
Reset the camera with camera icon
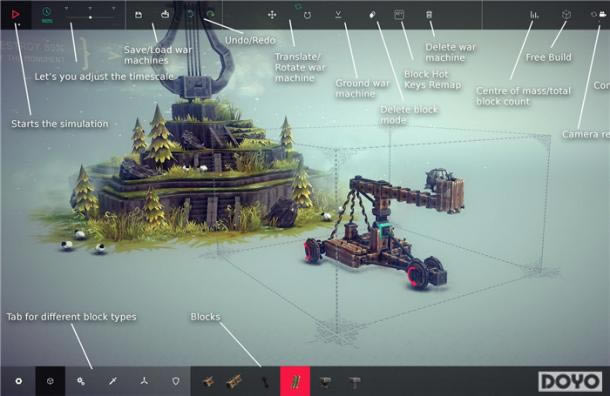pos(602,14)
